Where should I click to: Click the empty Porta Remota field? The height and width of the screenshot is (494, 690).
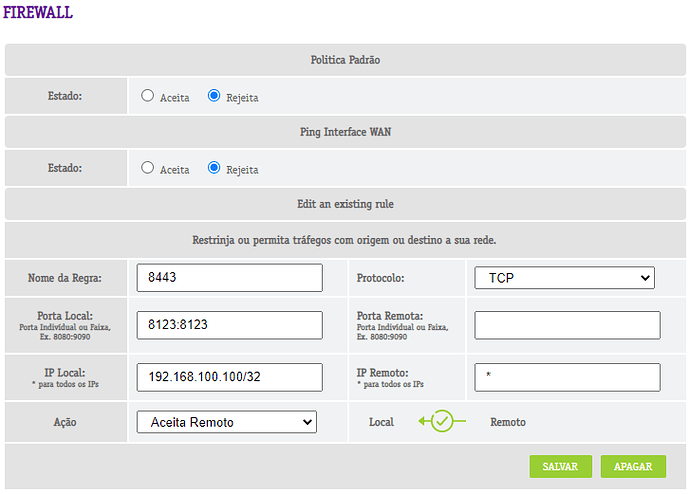click(567, 325)
